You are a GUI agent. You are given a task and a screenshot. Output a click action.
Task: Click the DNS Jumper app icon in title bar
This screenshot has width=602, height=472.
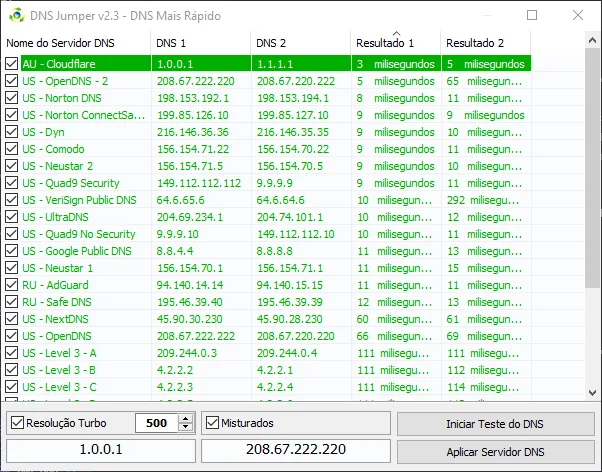coord(17,15)
